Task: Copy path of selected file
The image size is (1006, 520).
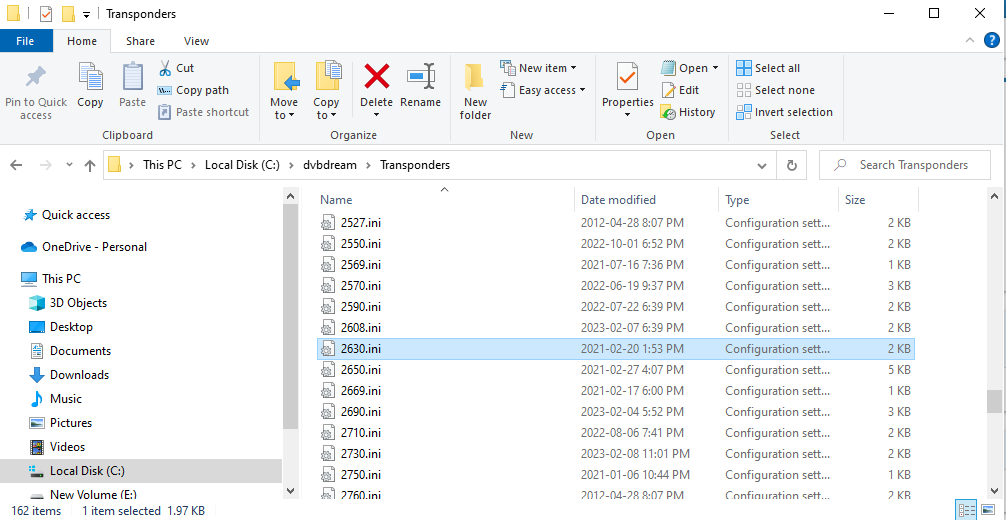Action: click(194, 91)
